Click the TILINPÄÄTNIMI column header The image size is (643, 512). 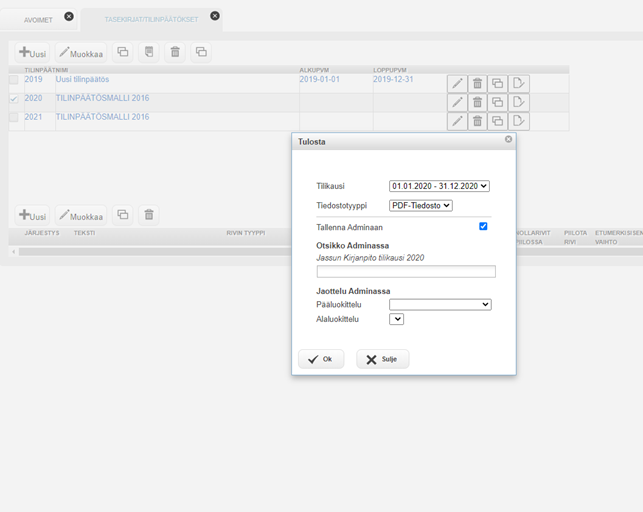coord(46,70)
